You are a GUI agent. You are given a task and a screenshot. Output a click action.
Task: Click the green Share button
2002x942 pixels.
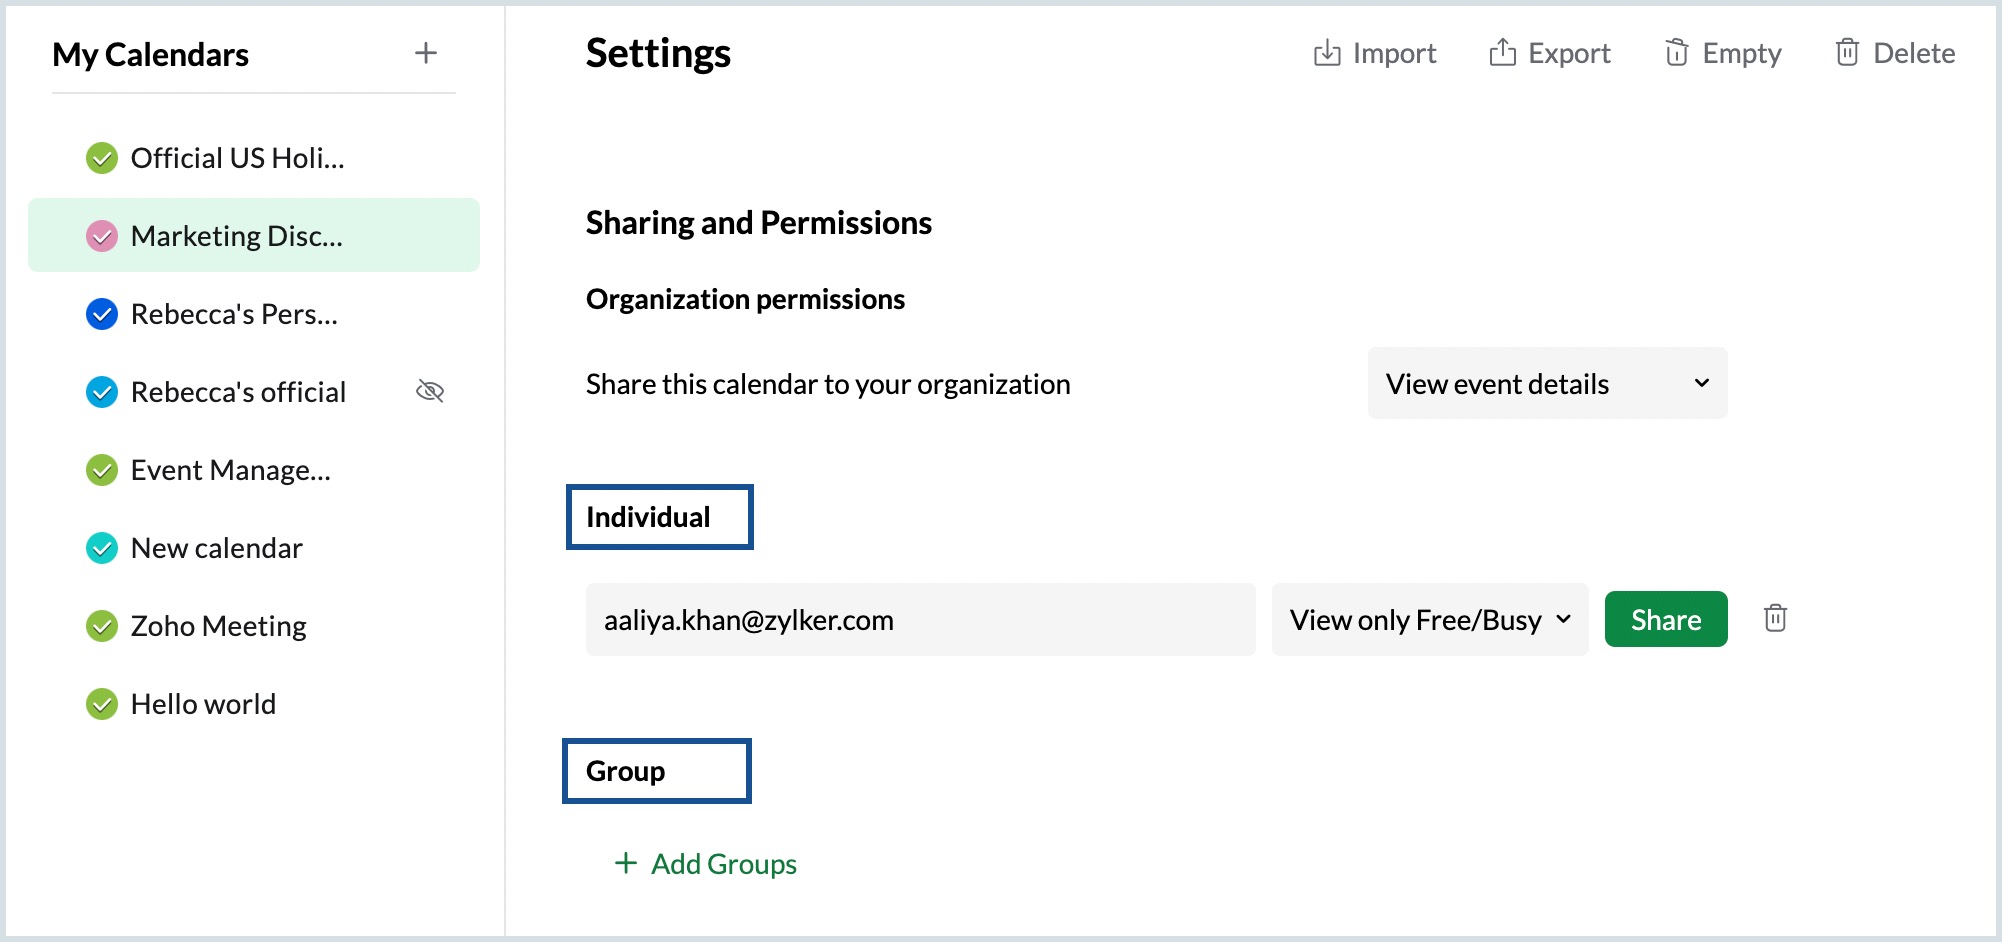pyautogui.click(x=1665, y=620)
